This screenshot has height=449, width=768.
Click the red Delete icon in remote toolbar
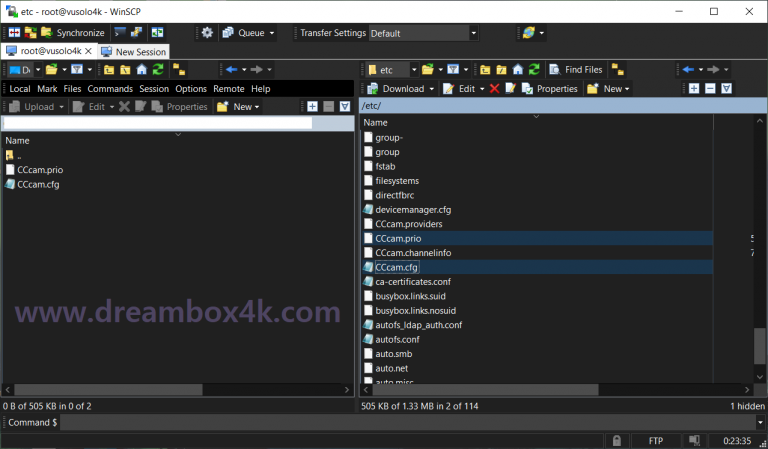[495, 89]
